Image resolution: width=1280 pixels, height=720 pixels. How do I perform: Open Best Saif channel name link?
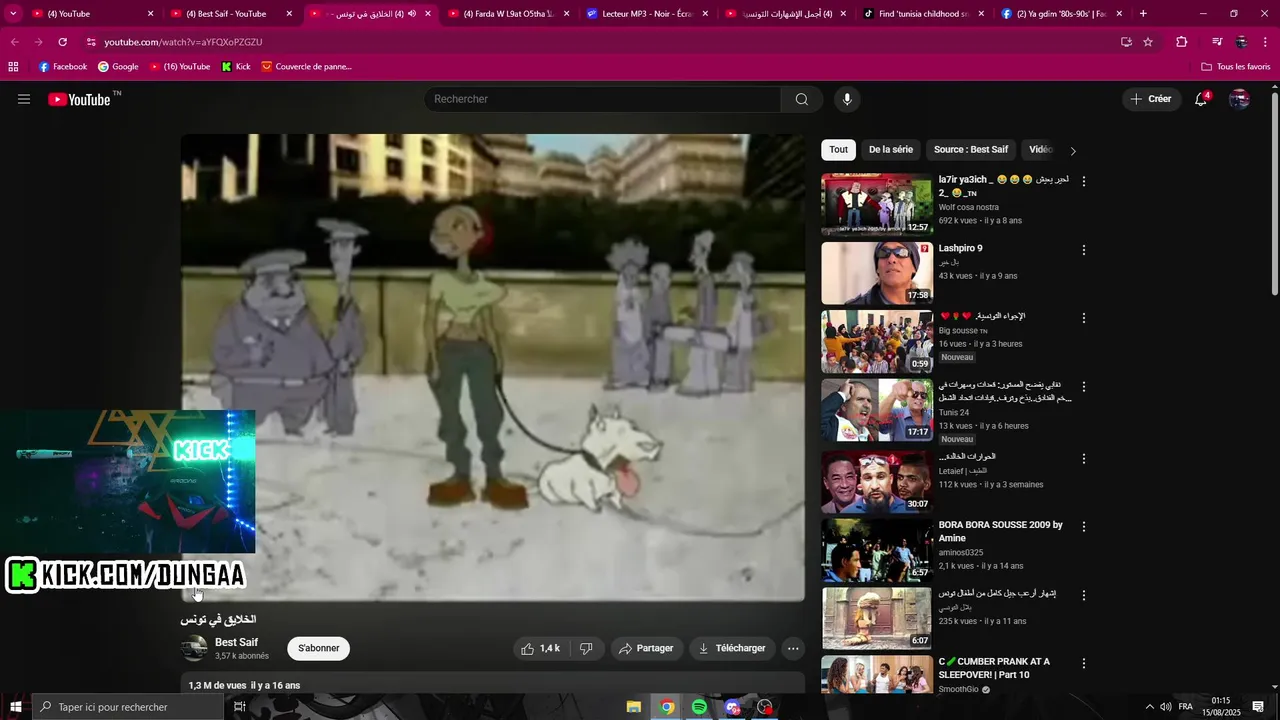236,642
